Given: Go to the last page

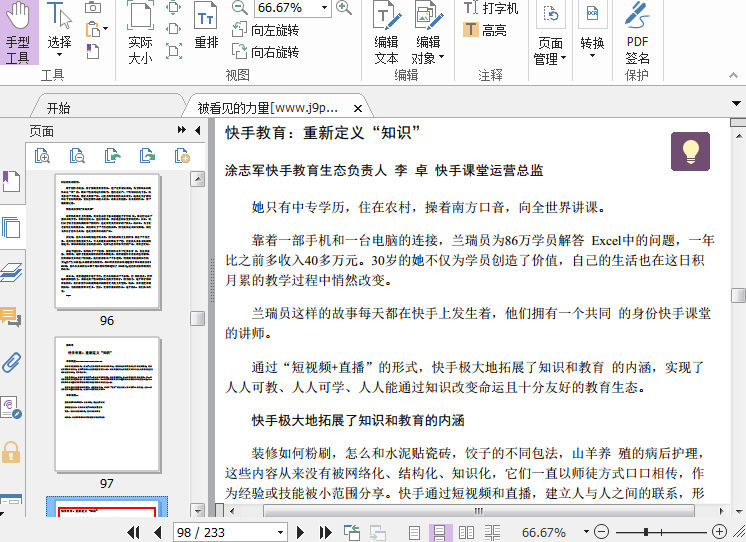Looking at the screenshot, I should (x=325, y=532).
